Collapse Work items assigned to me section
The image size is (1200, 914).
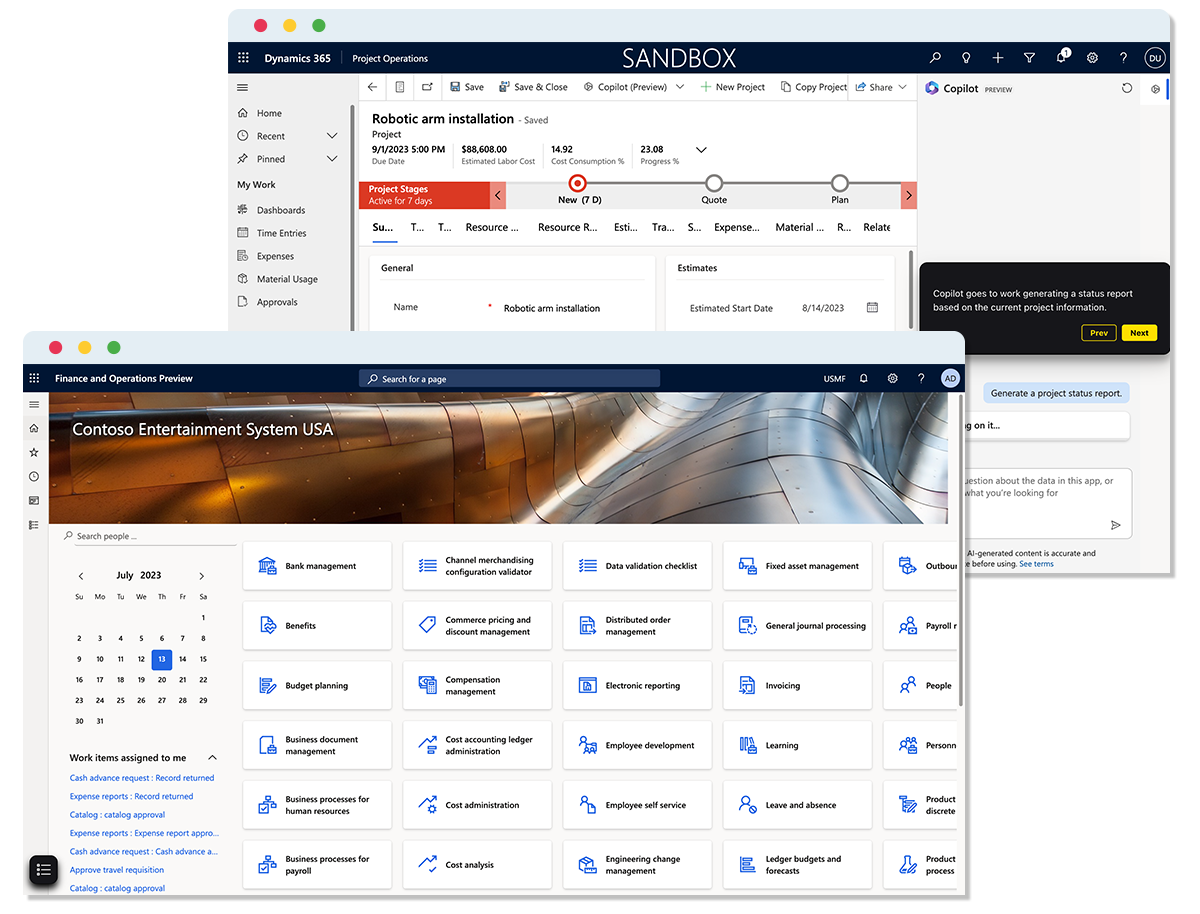point(212,758)
